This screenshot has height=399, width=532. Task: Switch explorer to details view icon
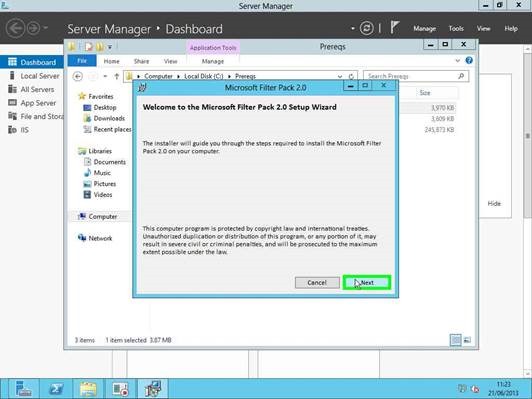point(455,340)
